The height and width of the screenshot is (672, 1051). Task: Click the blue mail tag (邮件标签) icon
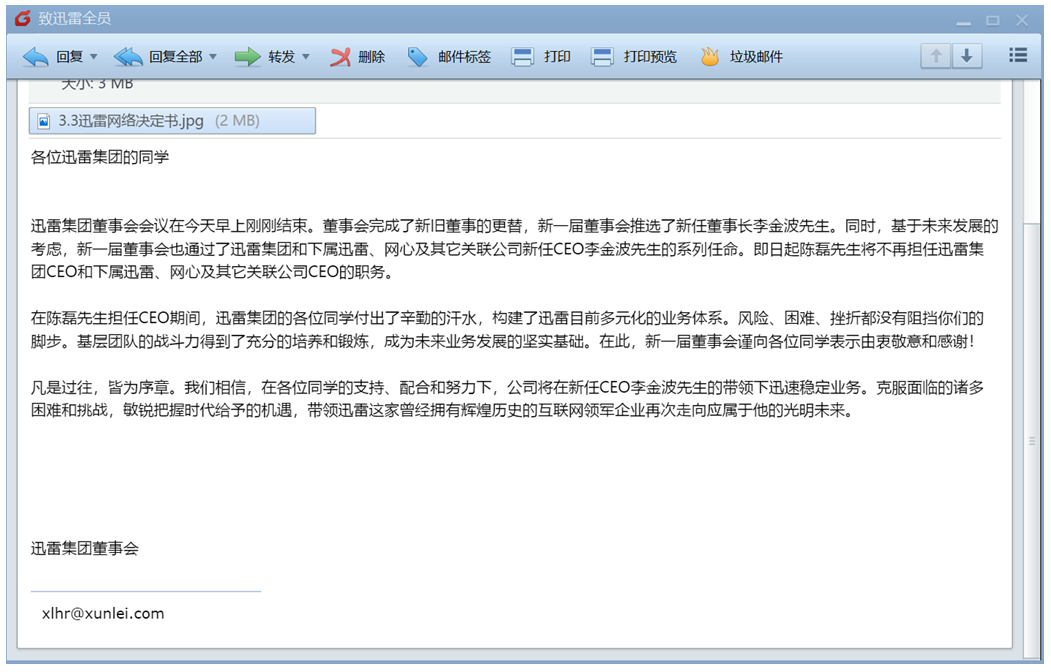point(417,57)
